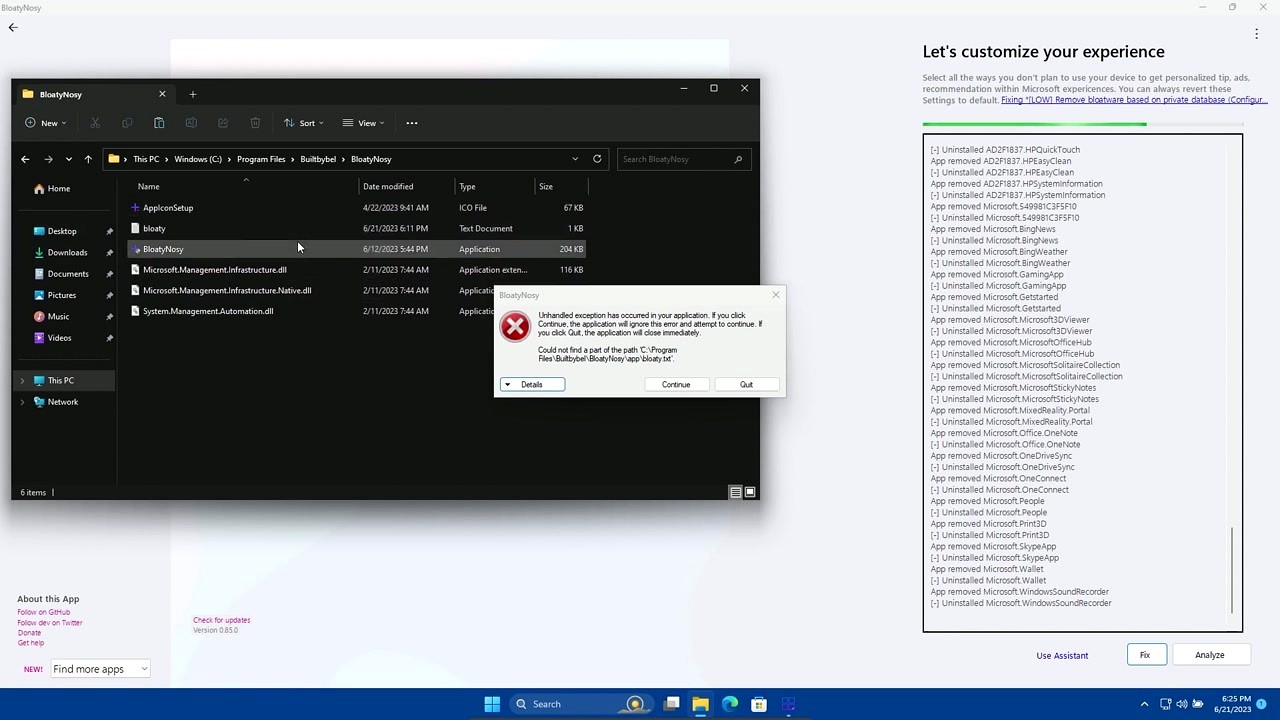1280x720 pixels.
Task: Select the Cut icon in Explorer toolbar
Action: (95, 122)
